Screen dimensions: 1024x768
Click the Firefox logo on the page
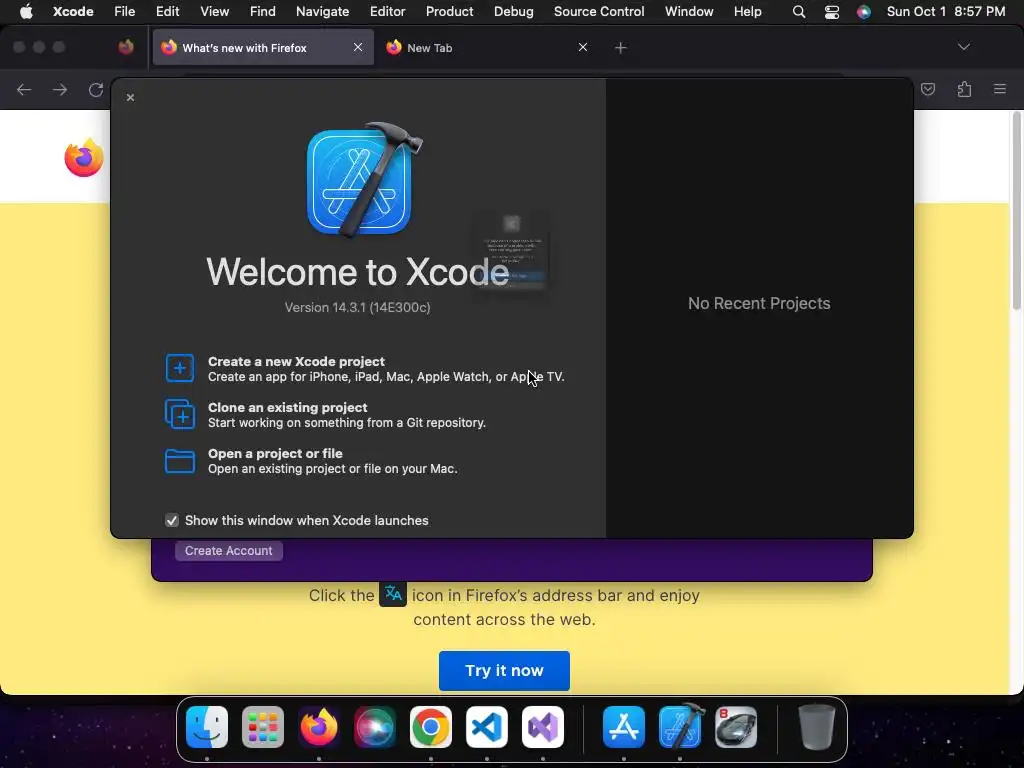[84, 157]
